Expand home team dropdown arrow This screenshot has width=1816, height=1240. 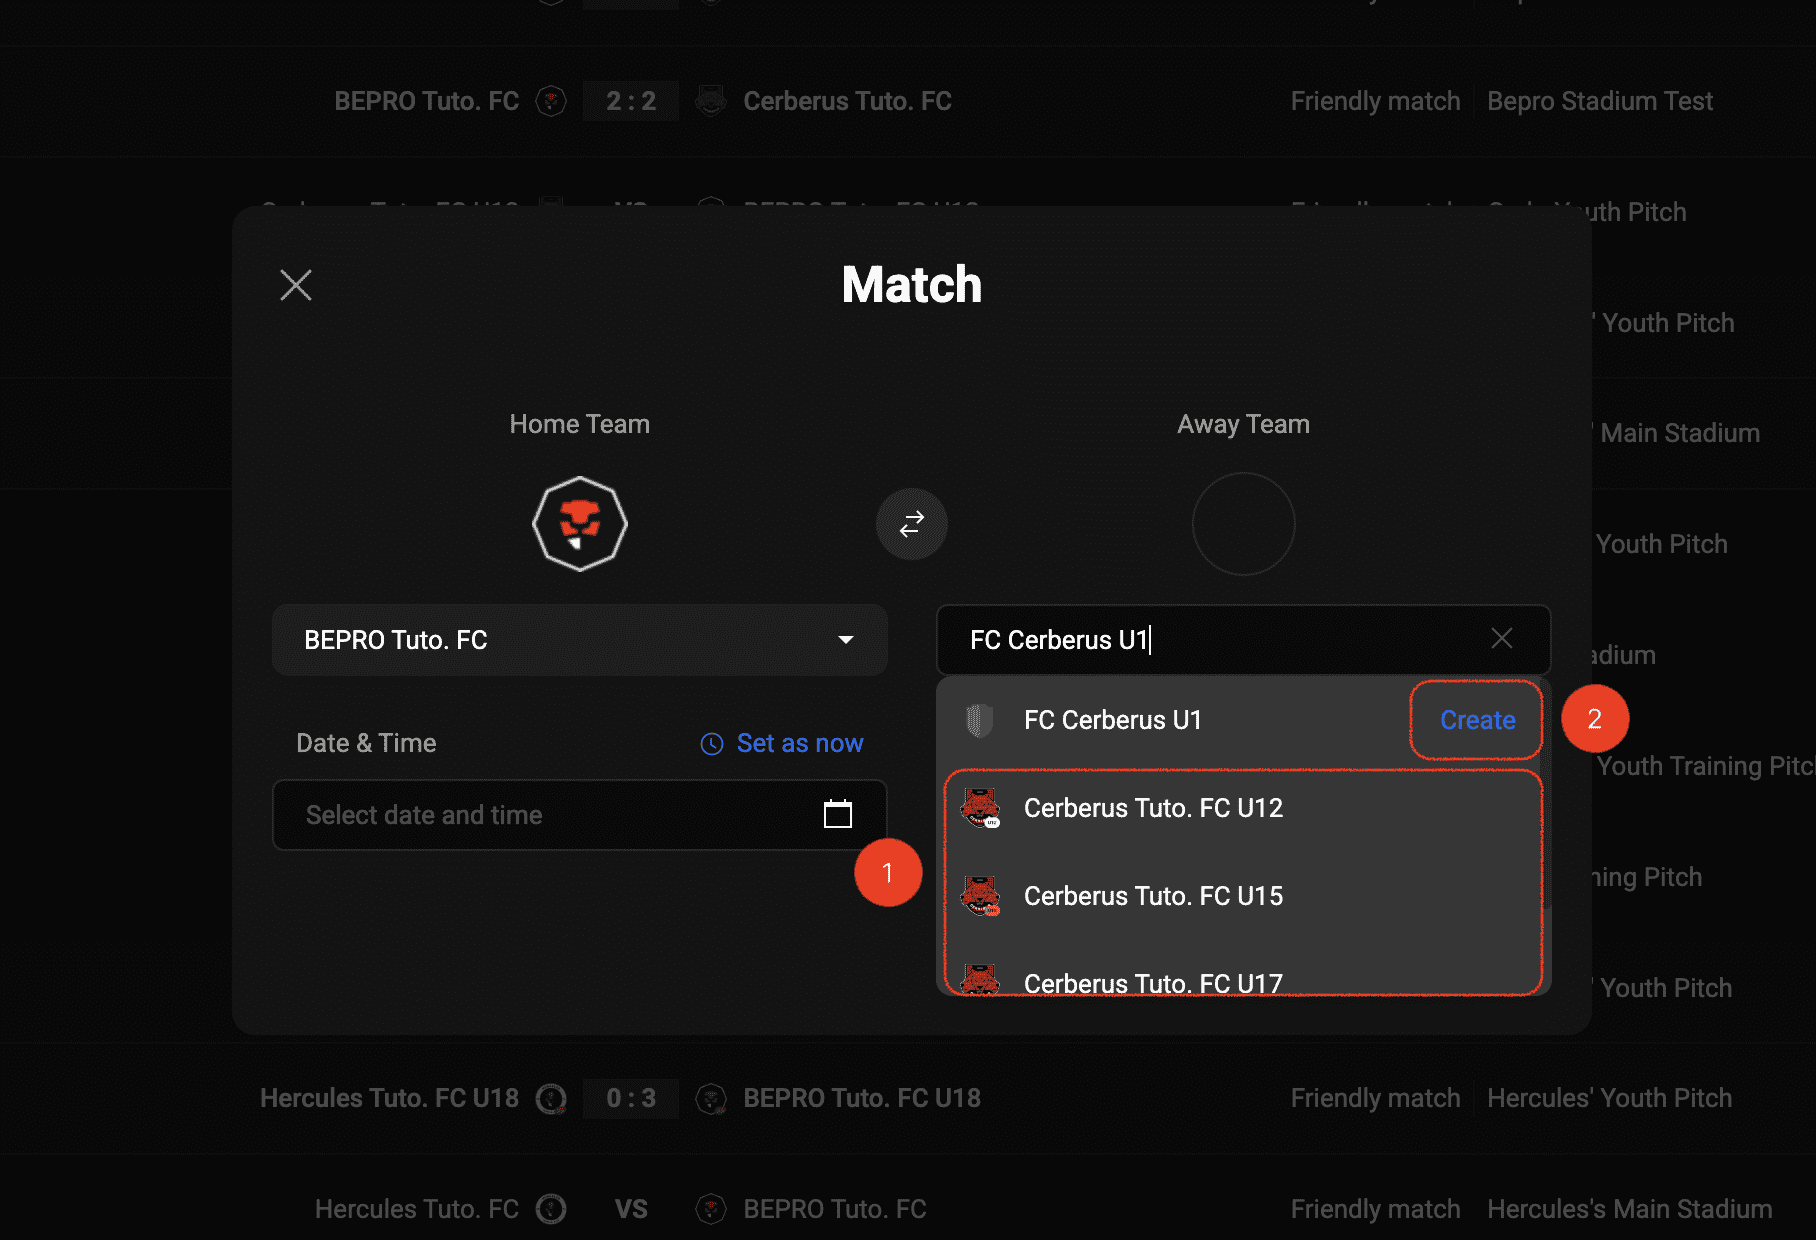pyautogui.click(x=846, y=640)
